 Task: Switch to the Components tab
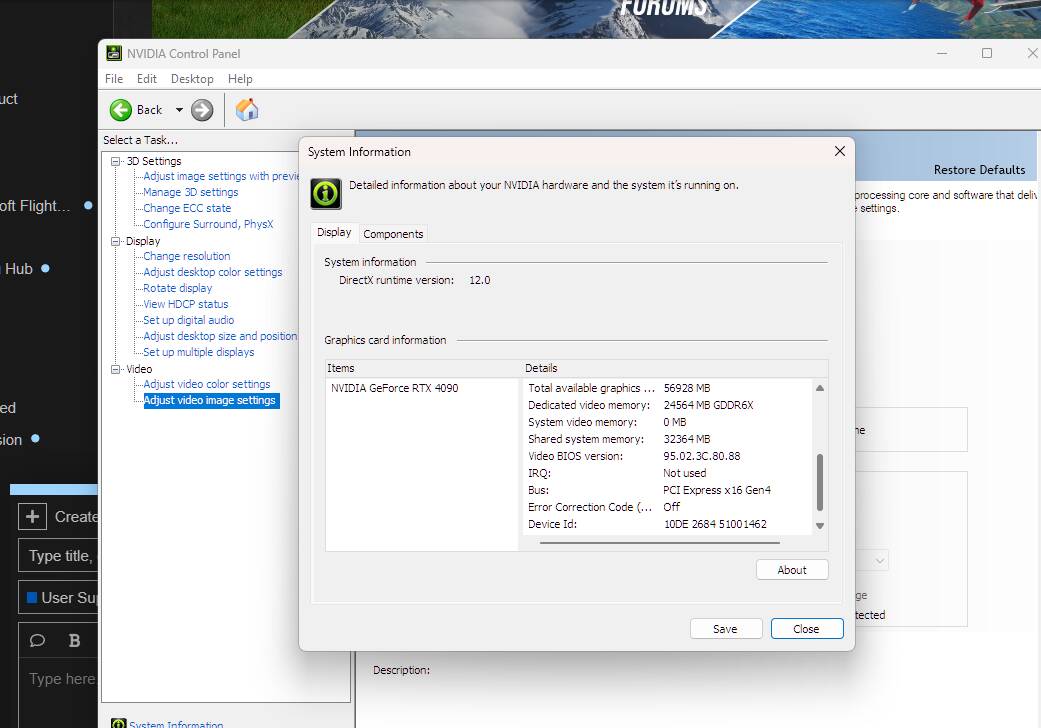pyautogui.click(x=393, y=233)
